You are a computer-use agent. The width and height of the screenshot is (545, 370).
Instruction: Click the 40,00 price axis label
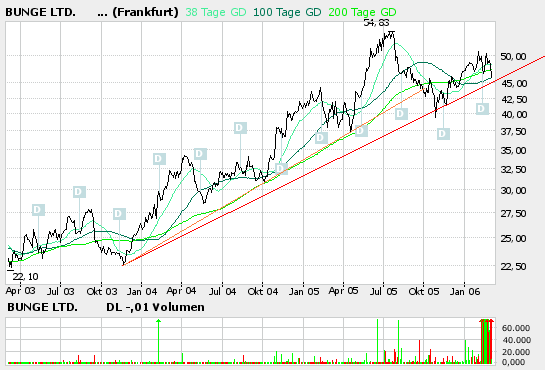coord(513,114)
